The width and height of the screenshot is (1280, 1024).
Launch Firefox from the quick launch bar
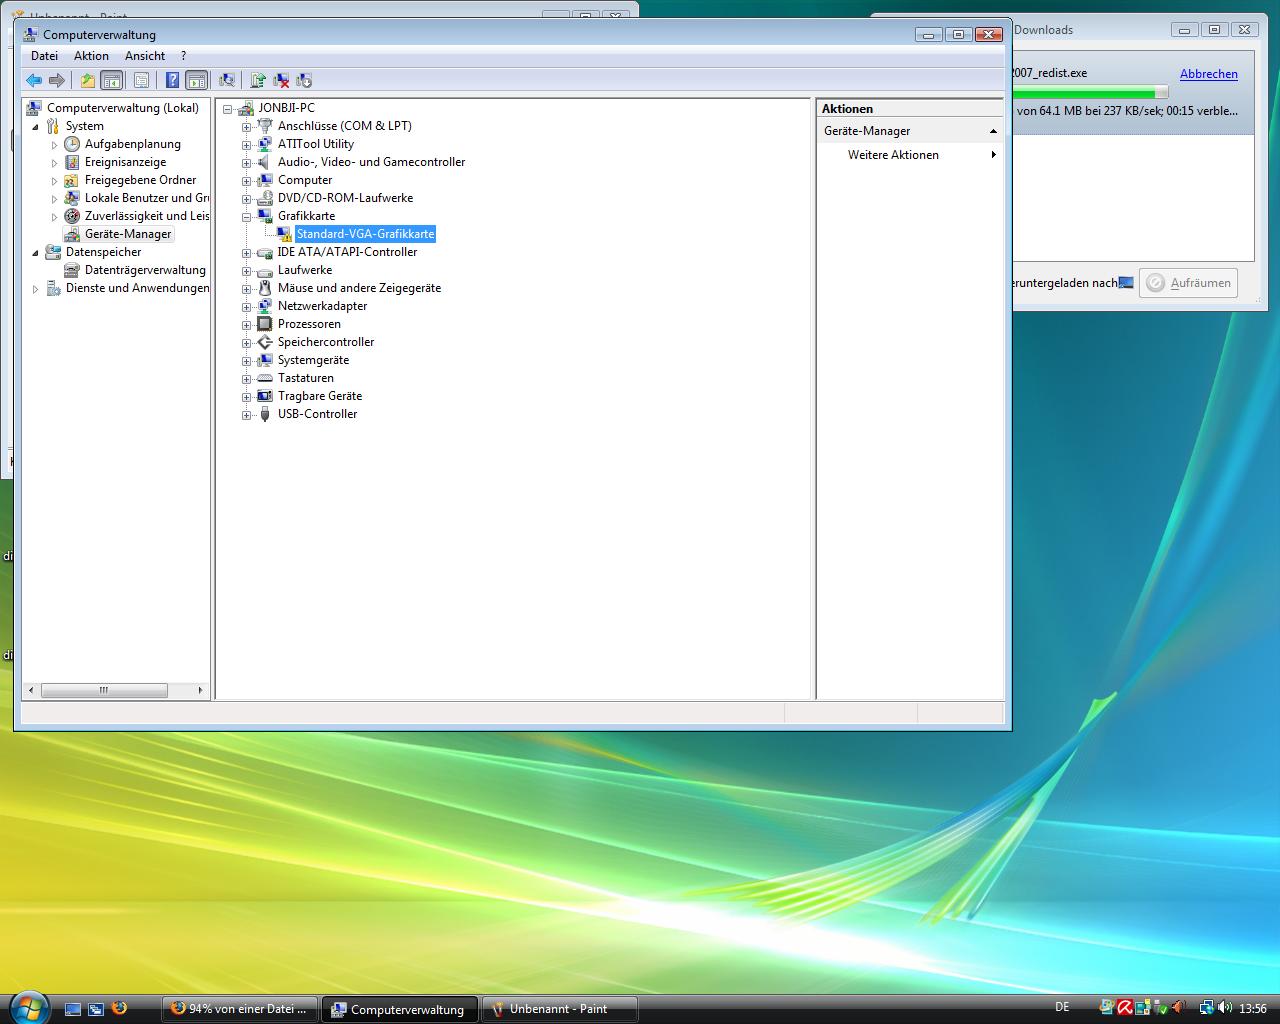click(x=119, y=1009)
